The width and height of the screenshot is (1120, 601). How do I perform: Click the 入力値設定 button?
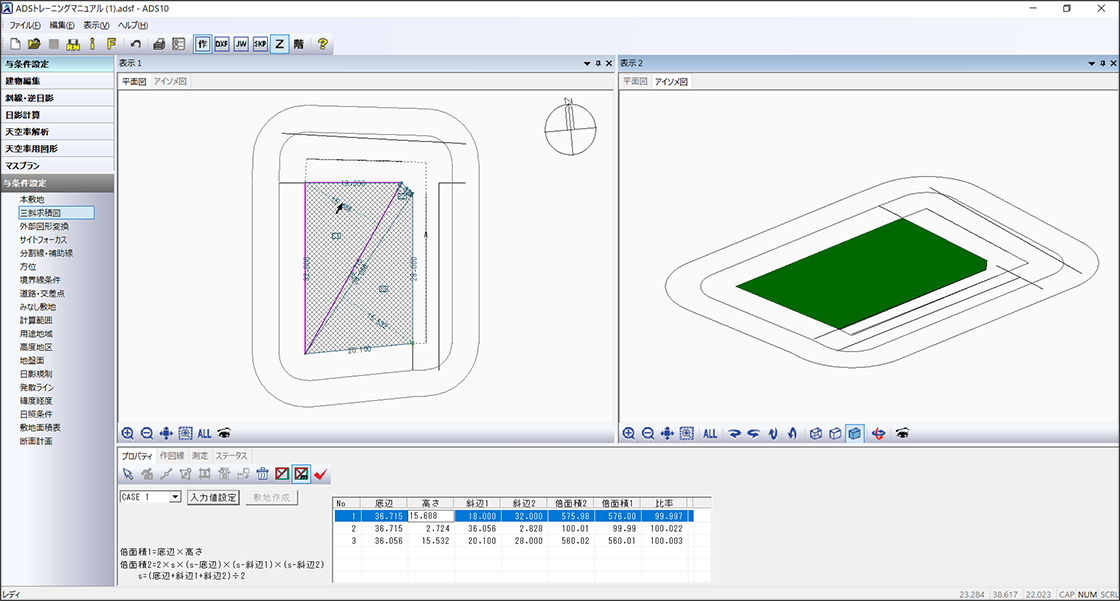tap(214, 497)
